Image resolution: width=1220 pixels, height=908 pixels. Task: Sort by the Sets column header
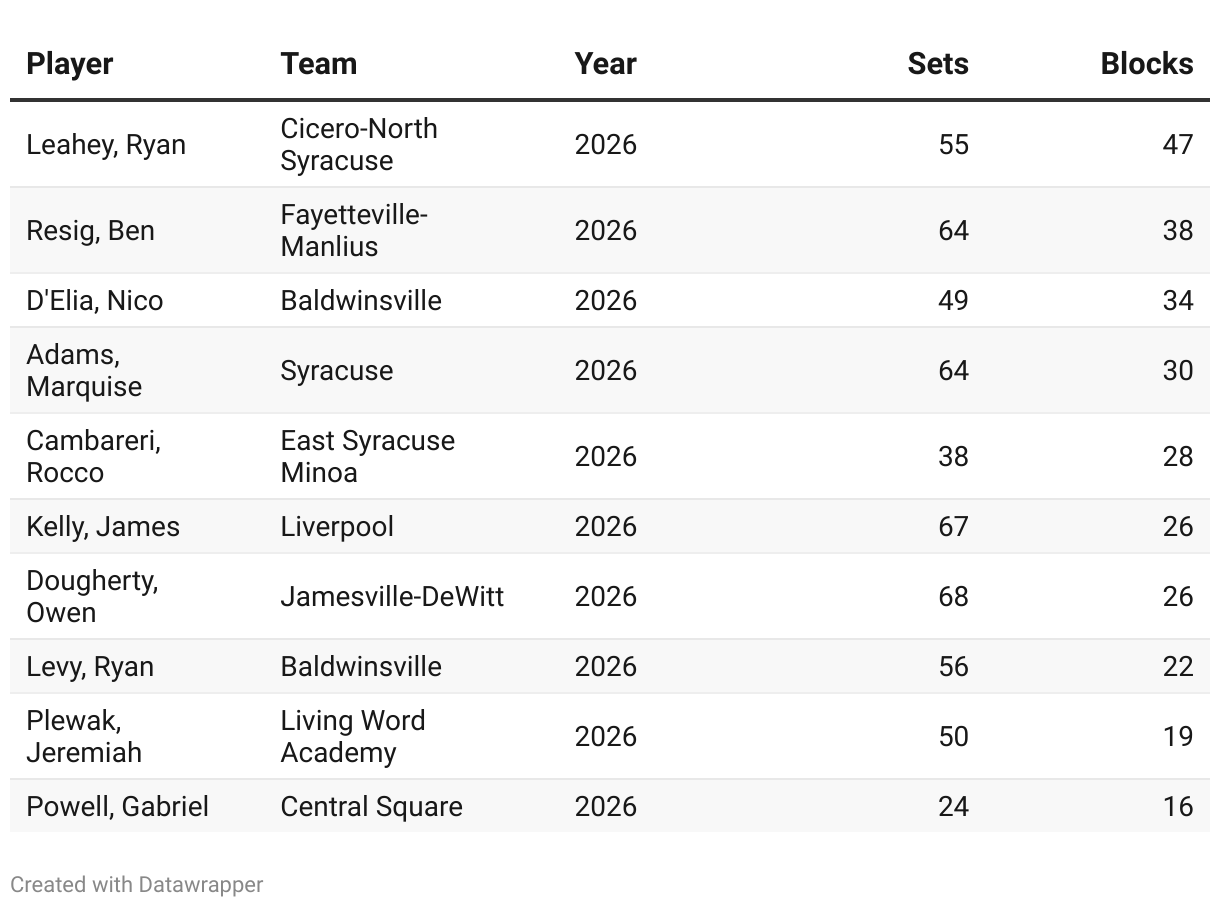tap(937, 64)
